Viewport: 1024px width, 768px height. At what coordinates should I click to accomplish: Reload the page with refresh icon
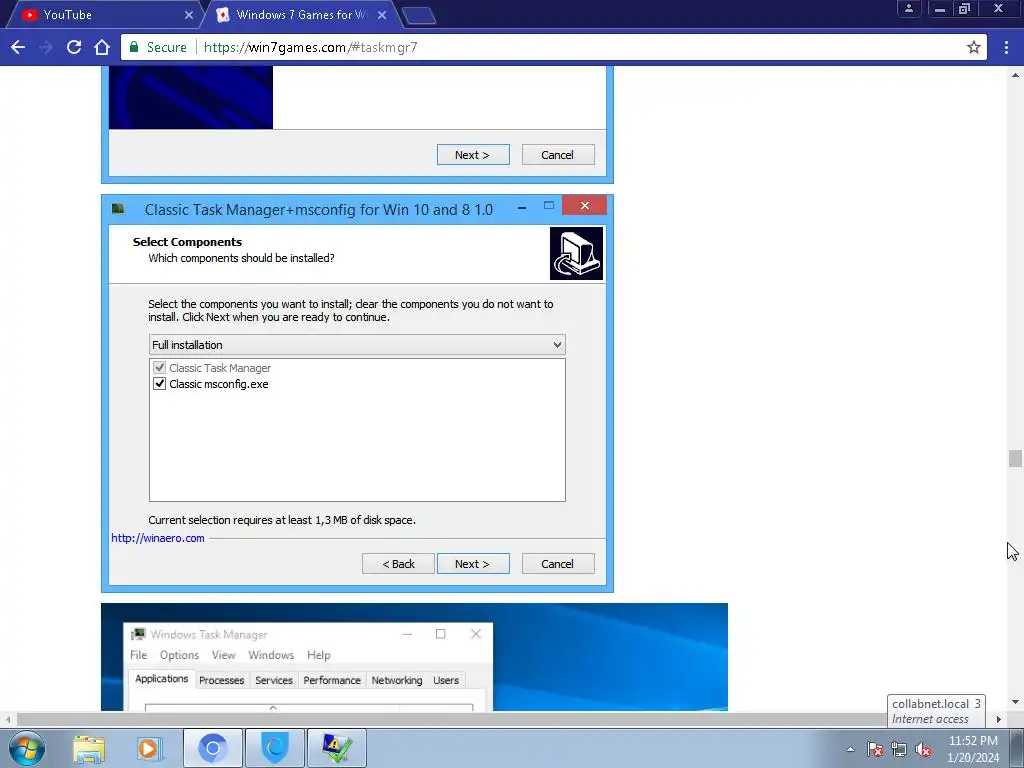click(74, 47)
